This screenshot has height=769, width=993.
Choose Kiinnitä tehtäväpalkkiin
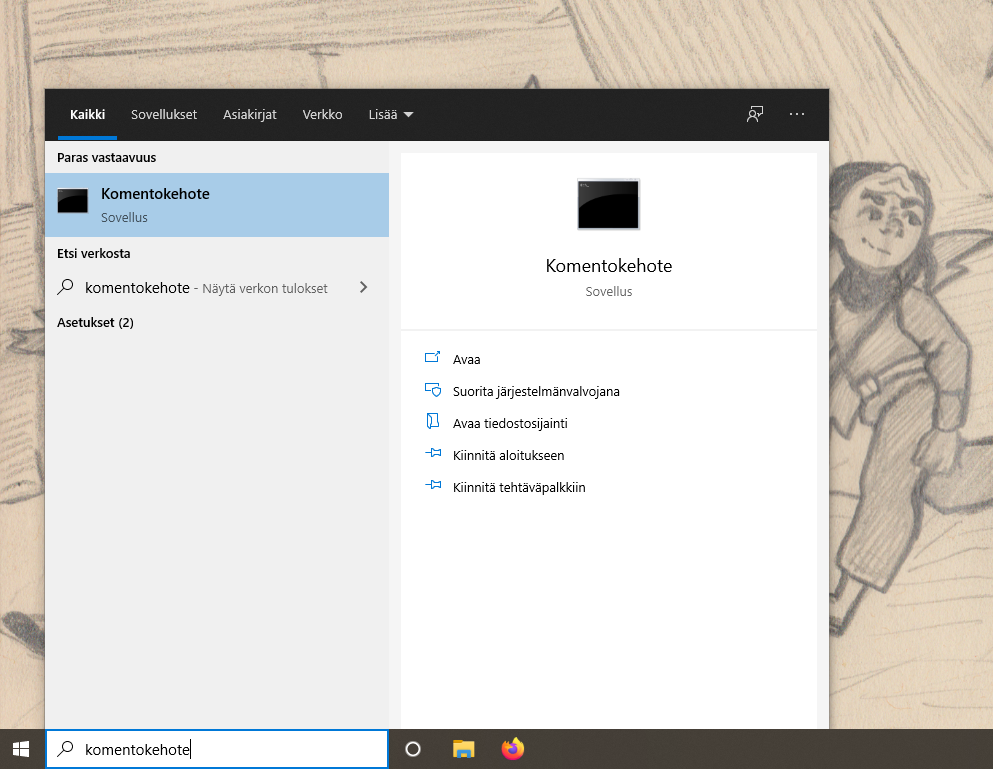pyautogui.click(x=519, y=487)
